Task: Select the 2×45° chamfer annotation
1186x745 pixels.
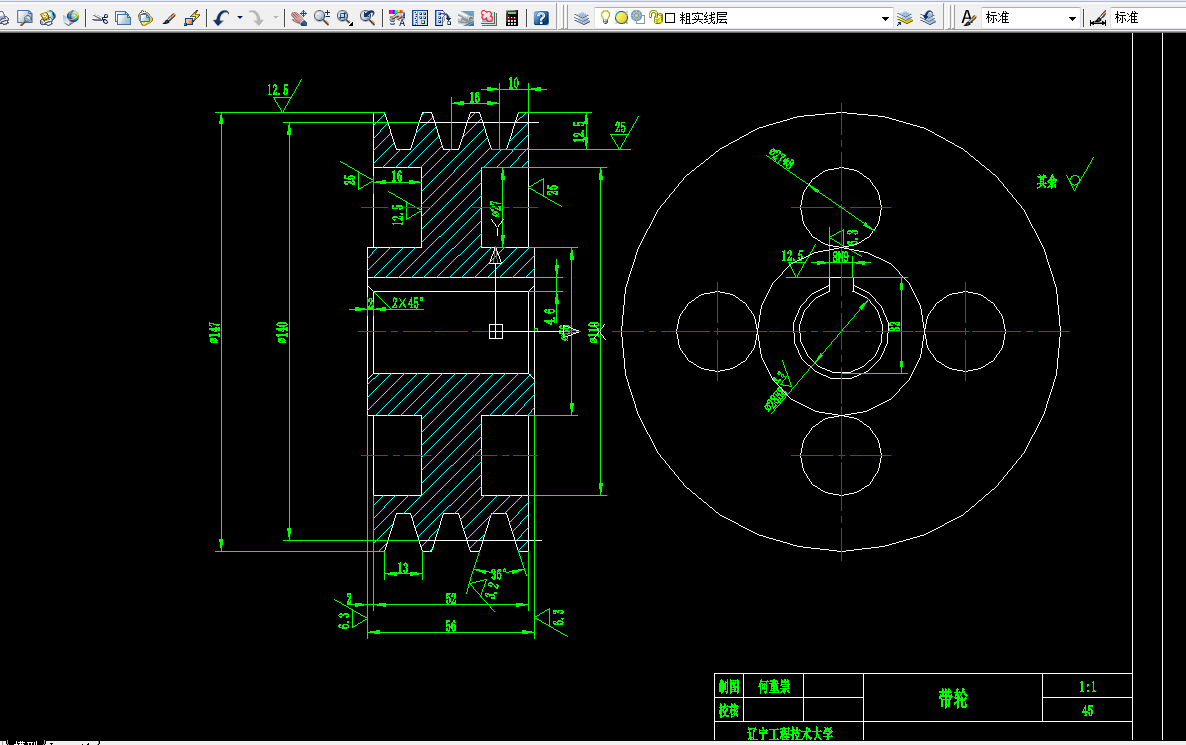Action: click(x=408, y=303)
